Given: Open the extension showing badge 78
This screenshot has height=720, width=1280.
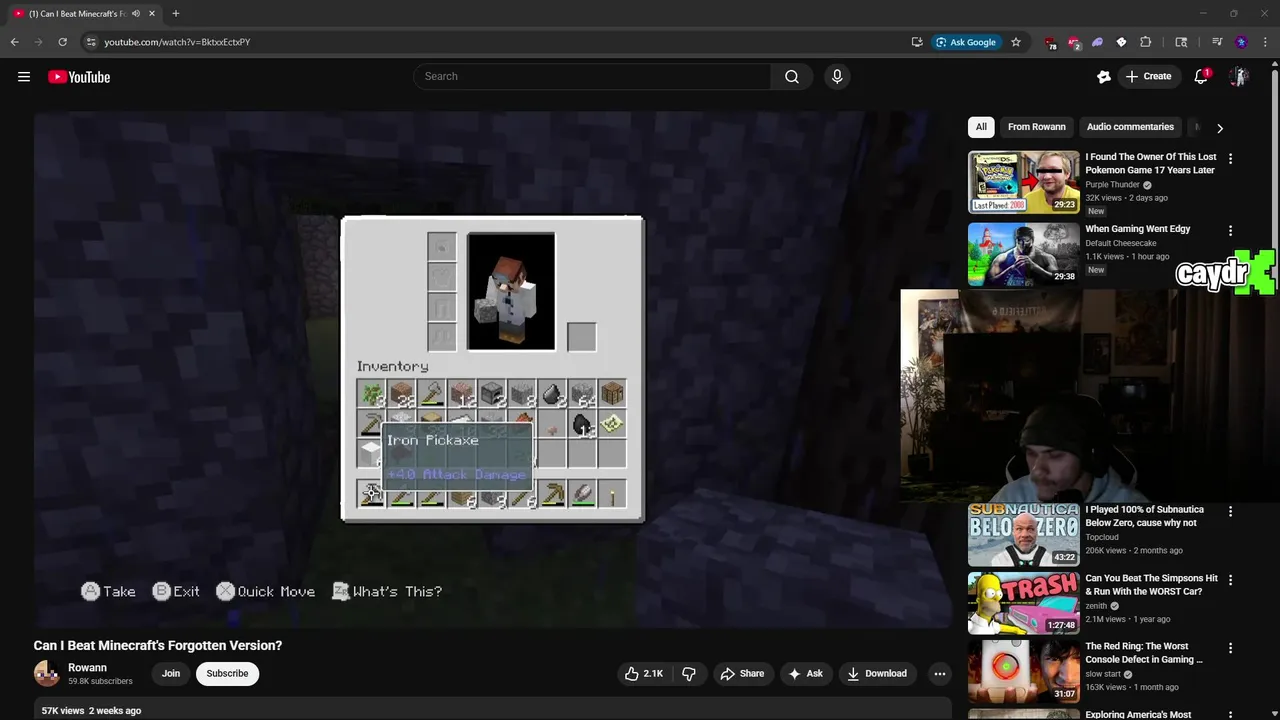Looking at the screenshot, I should click(x=1049, y=42).
